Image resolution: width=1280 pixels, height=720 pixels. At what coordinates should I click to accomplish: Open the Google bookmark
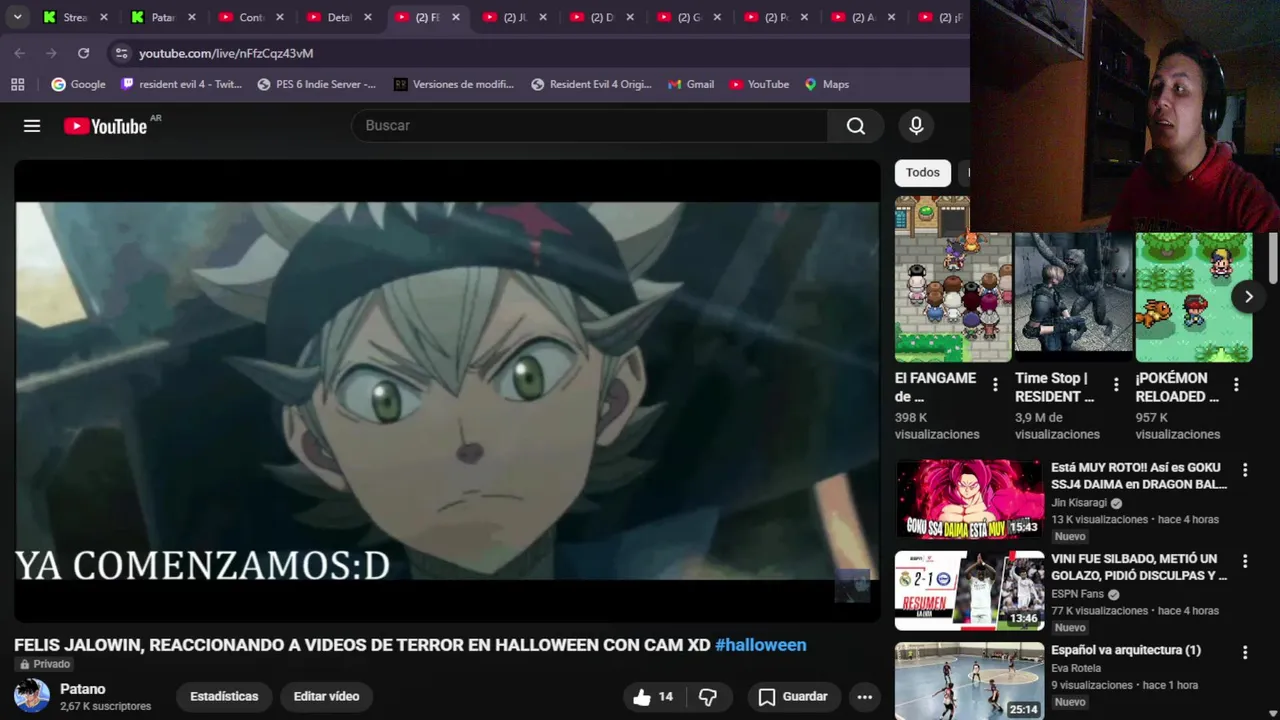point(78,84)
